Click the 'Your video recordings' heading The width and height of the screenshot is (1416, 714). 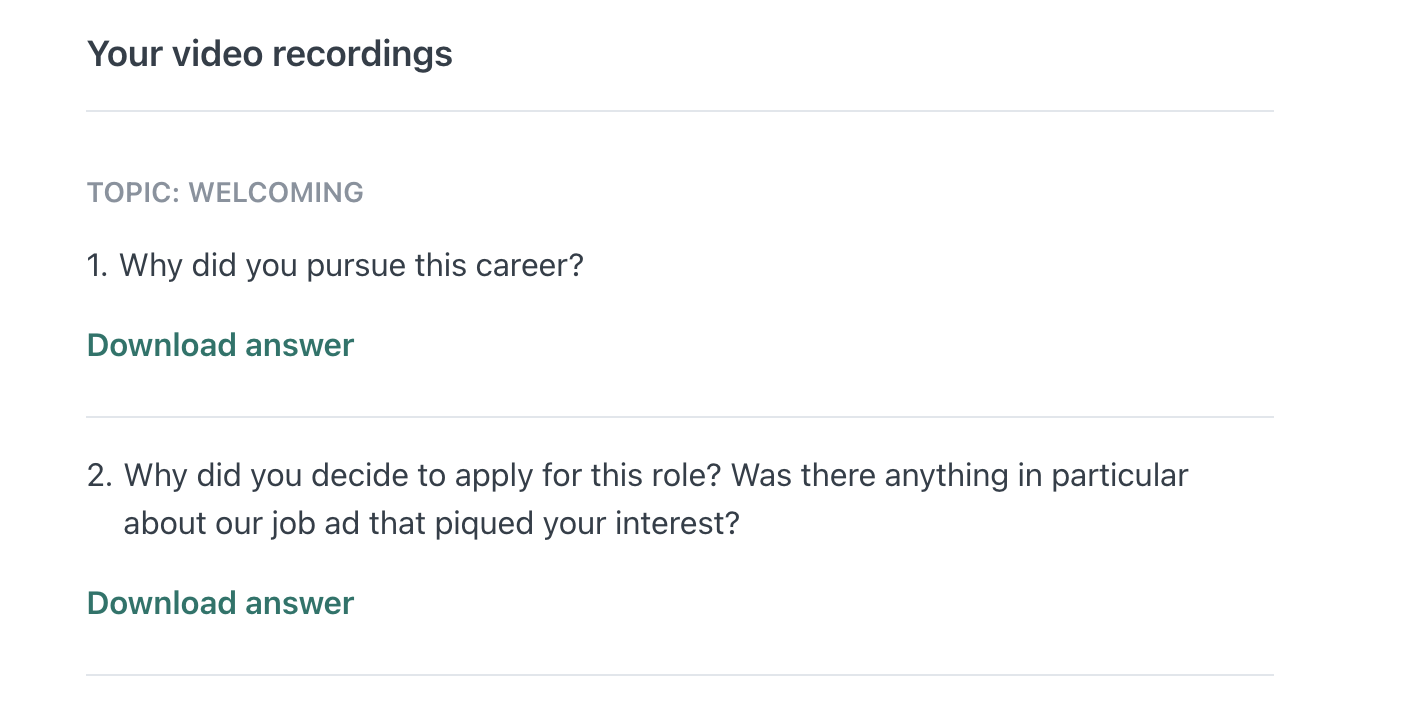[x=269, y=53]
